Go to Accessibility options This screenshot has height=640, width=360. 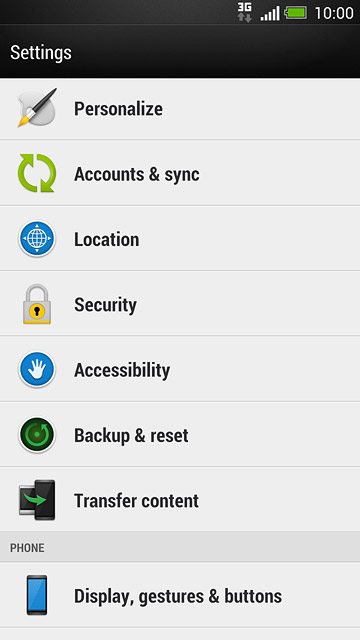pos(180,369)
